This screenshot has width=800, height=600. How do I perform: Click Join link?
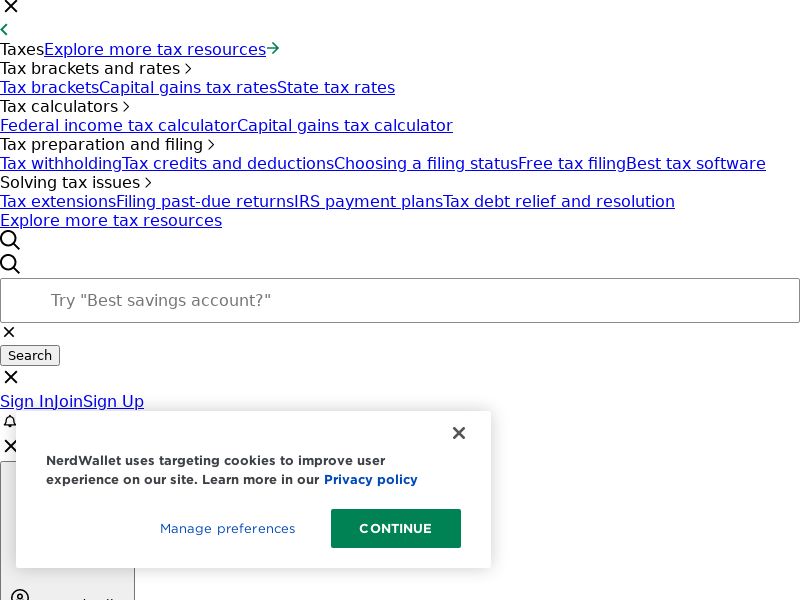[x=68, y=402]
